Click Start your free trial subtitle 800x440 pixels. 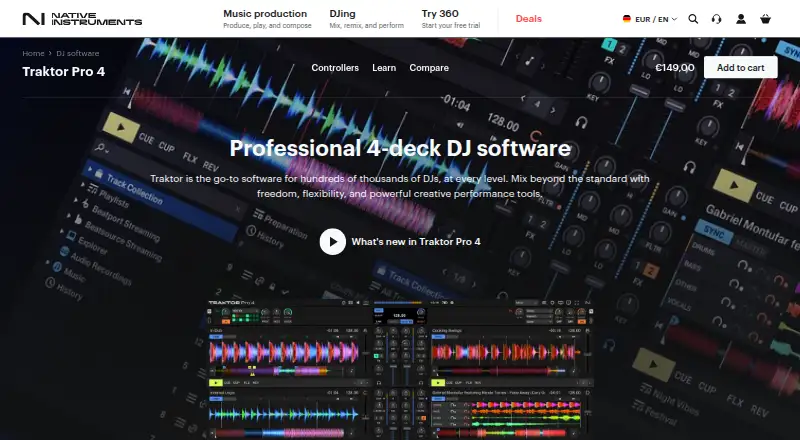coord(451,26)
